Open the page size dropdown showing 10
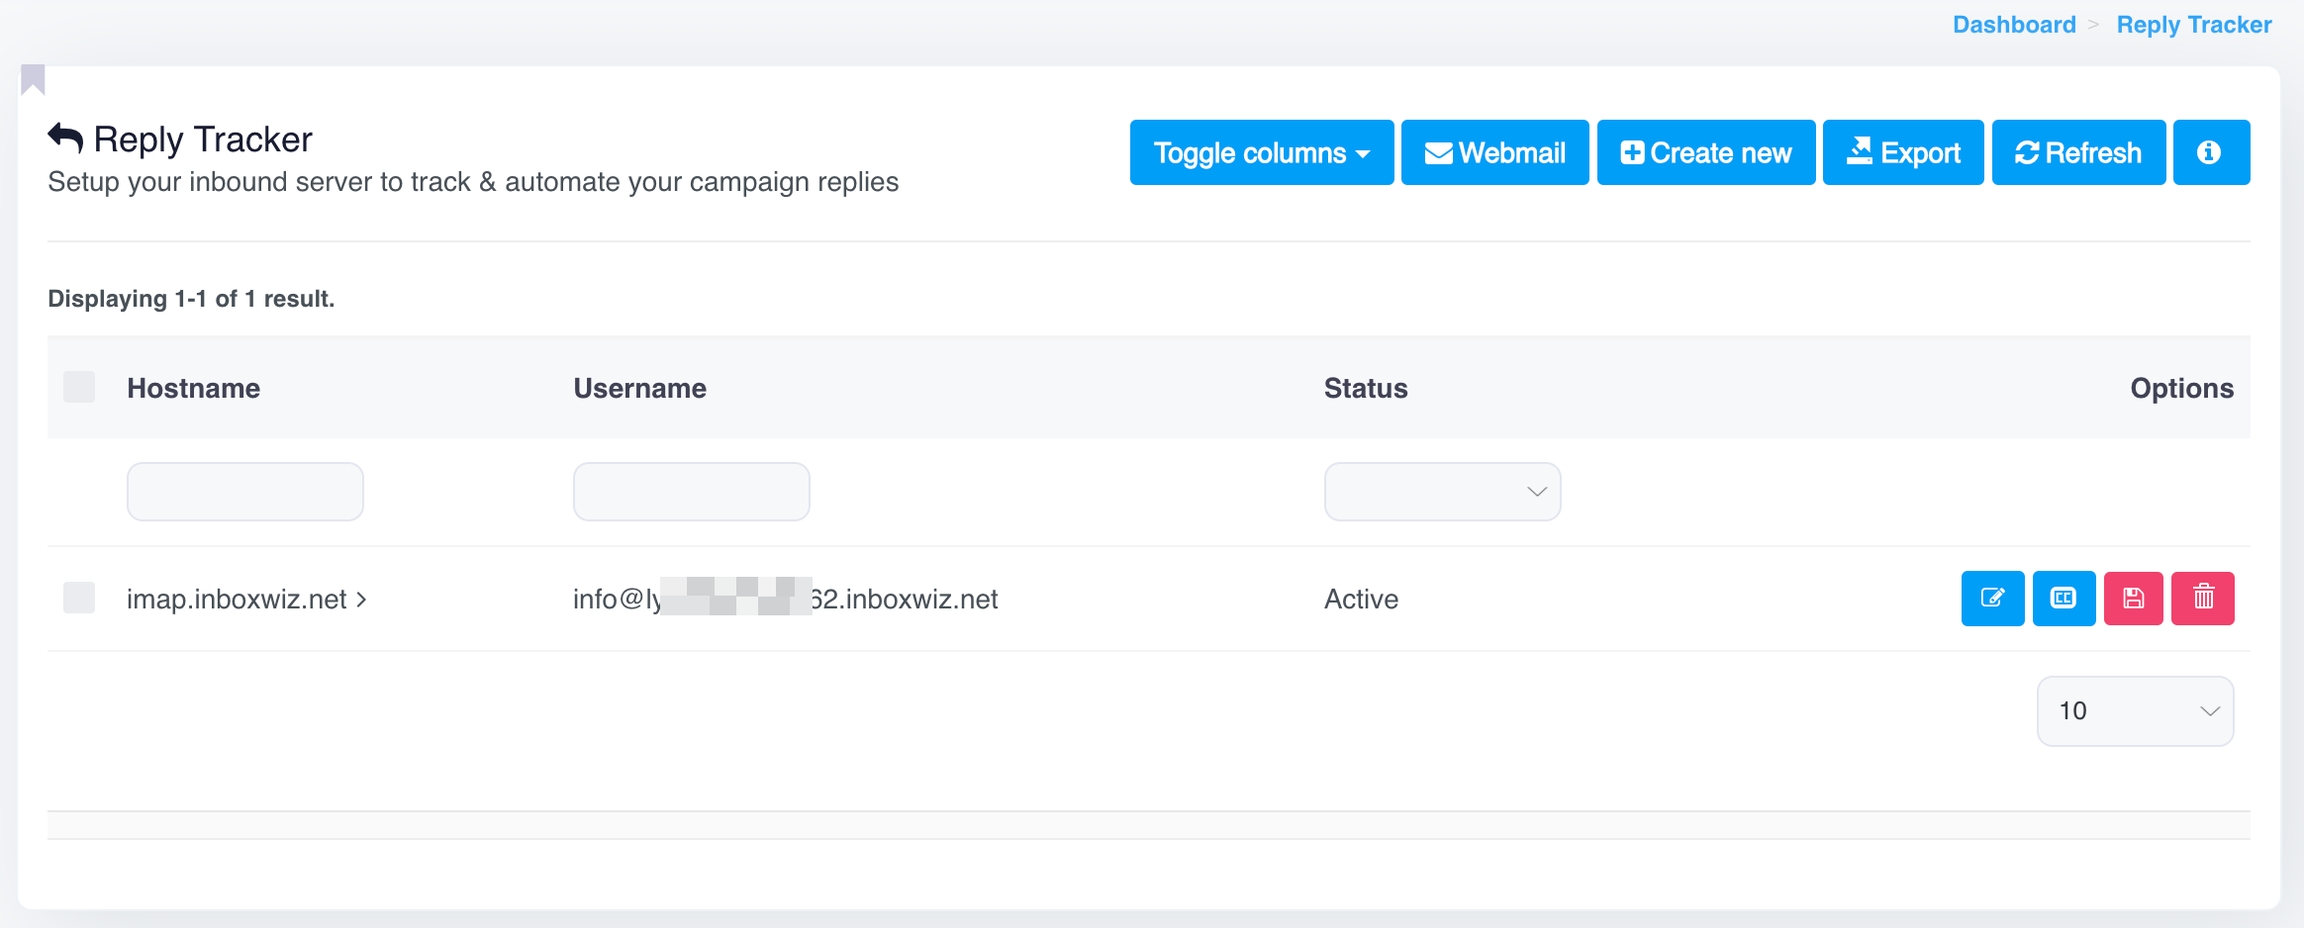 tap(2134, 711)
